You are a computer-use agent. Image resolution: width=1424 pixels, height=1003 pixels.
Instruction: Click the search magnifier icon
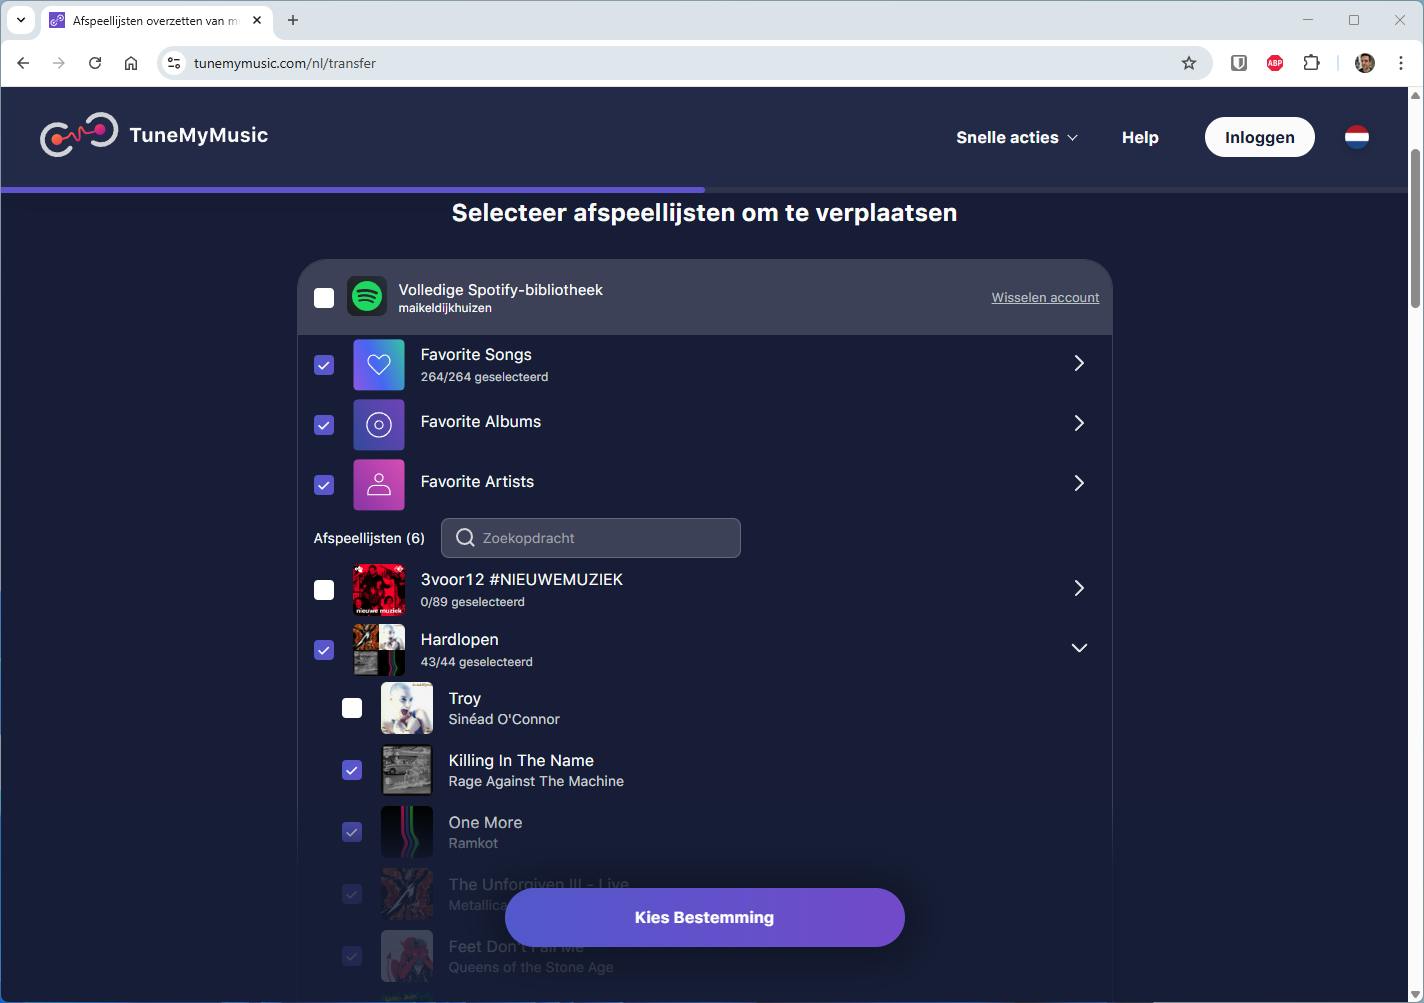pyautogui.click(x=465, y=538)
